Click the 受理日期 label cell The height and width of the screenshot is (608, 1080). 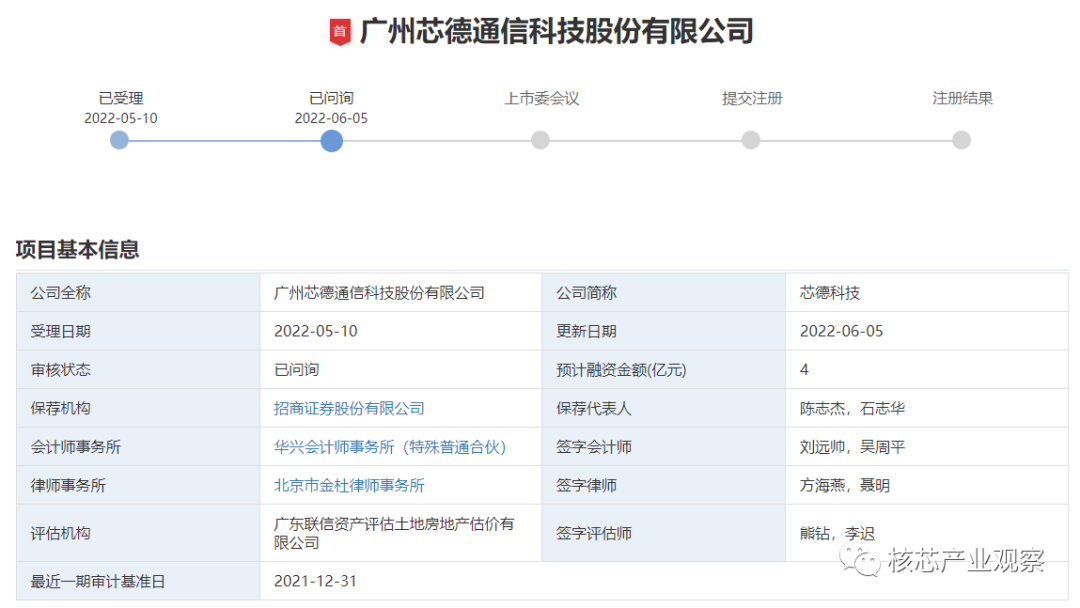(138, 331)
